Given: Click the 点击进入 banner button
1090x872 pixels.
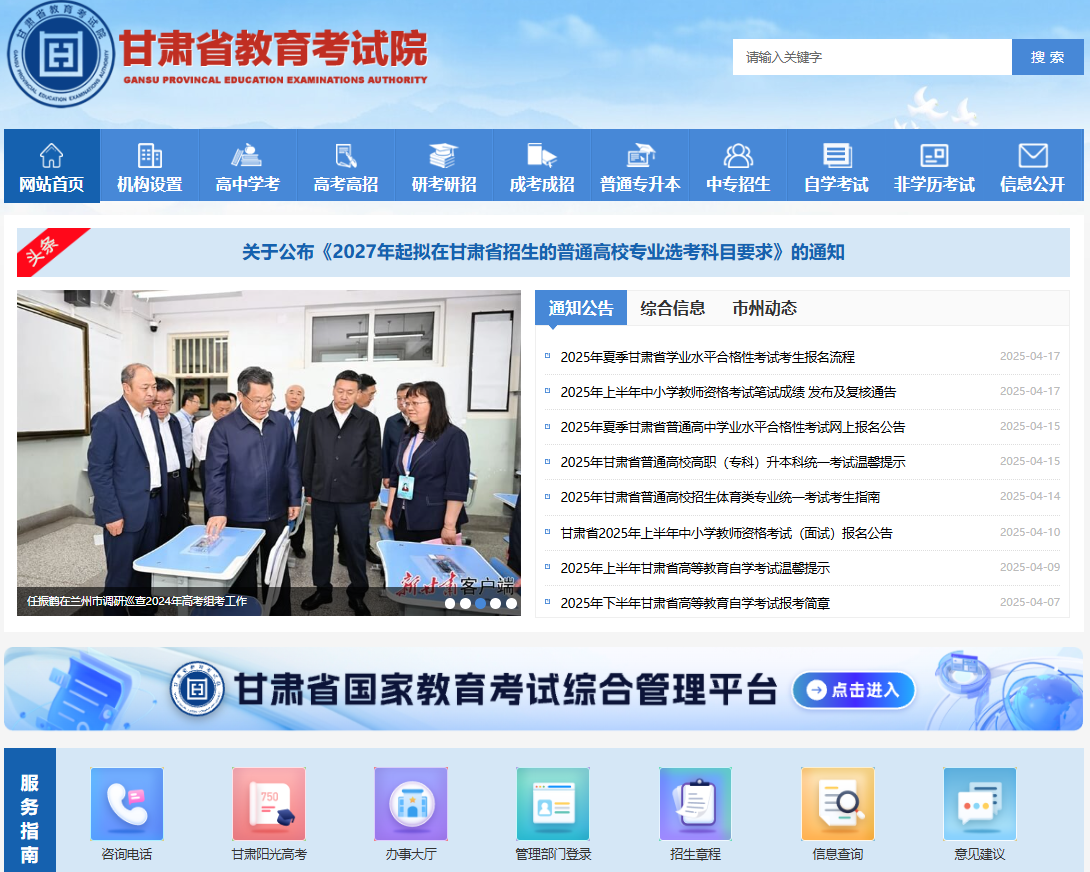Looking at the screenshot, I should (x=854, y=690).
